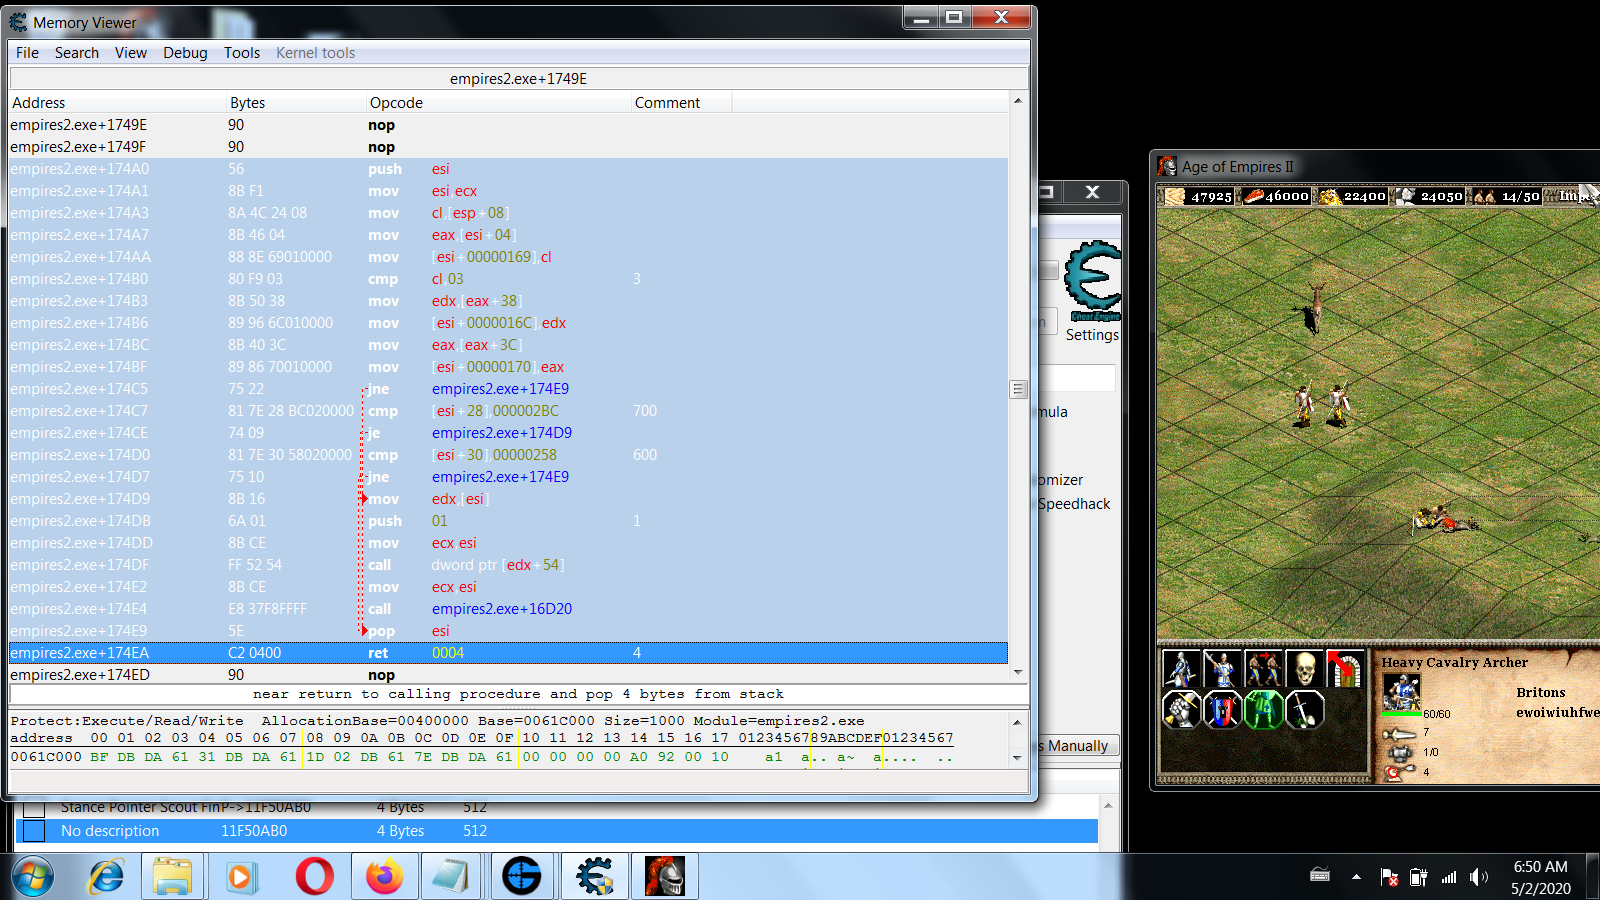
Task: Click the Heavy Cavalry Archer unit portrait
Action: 1401,691
